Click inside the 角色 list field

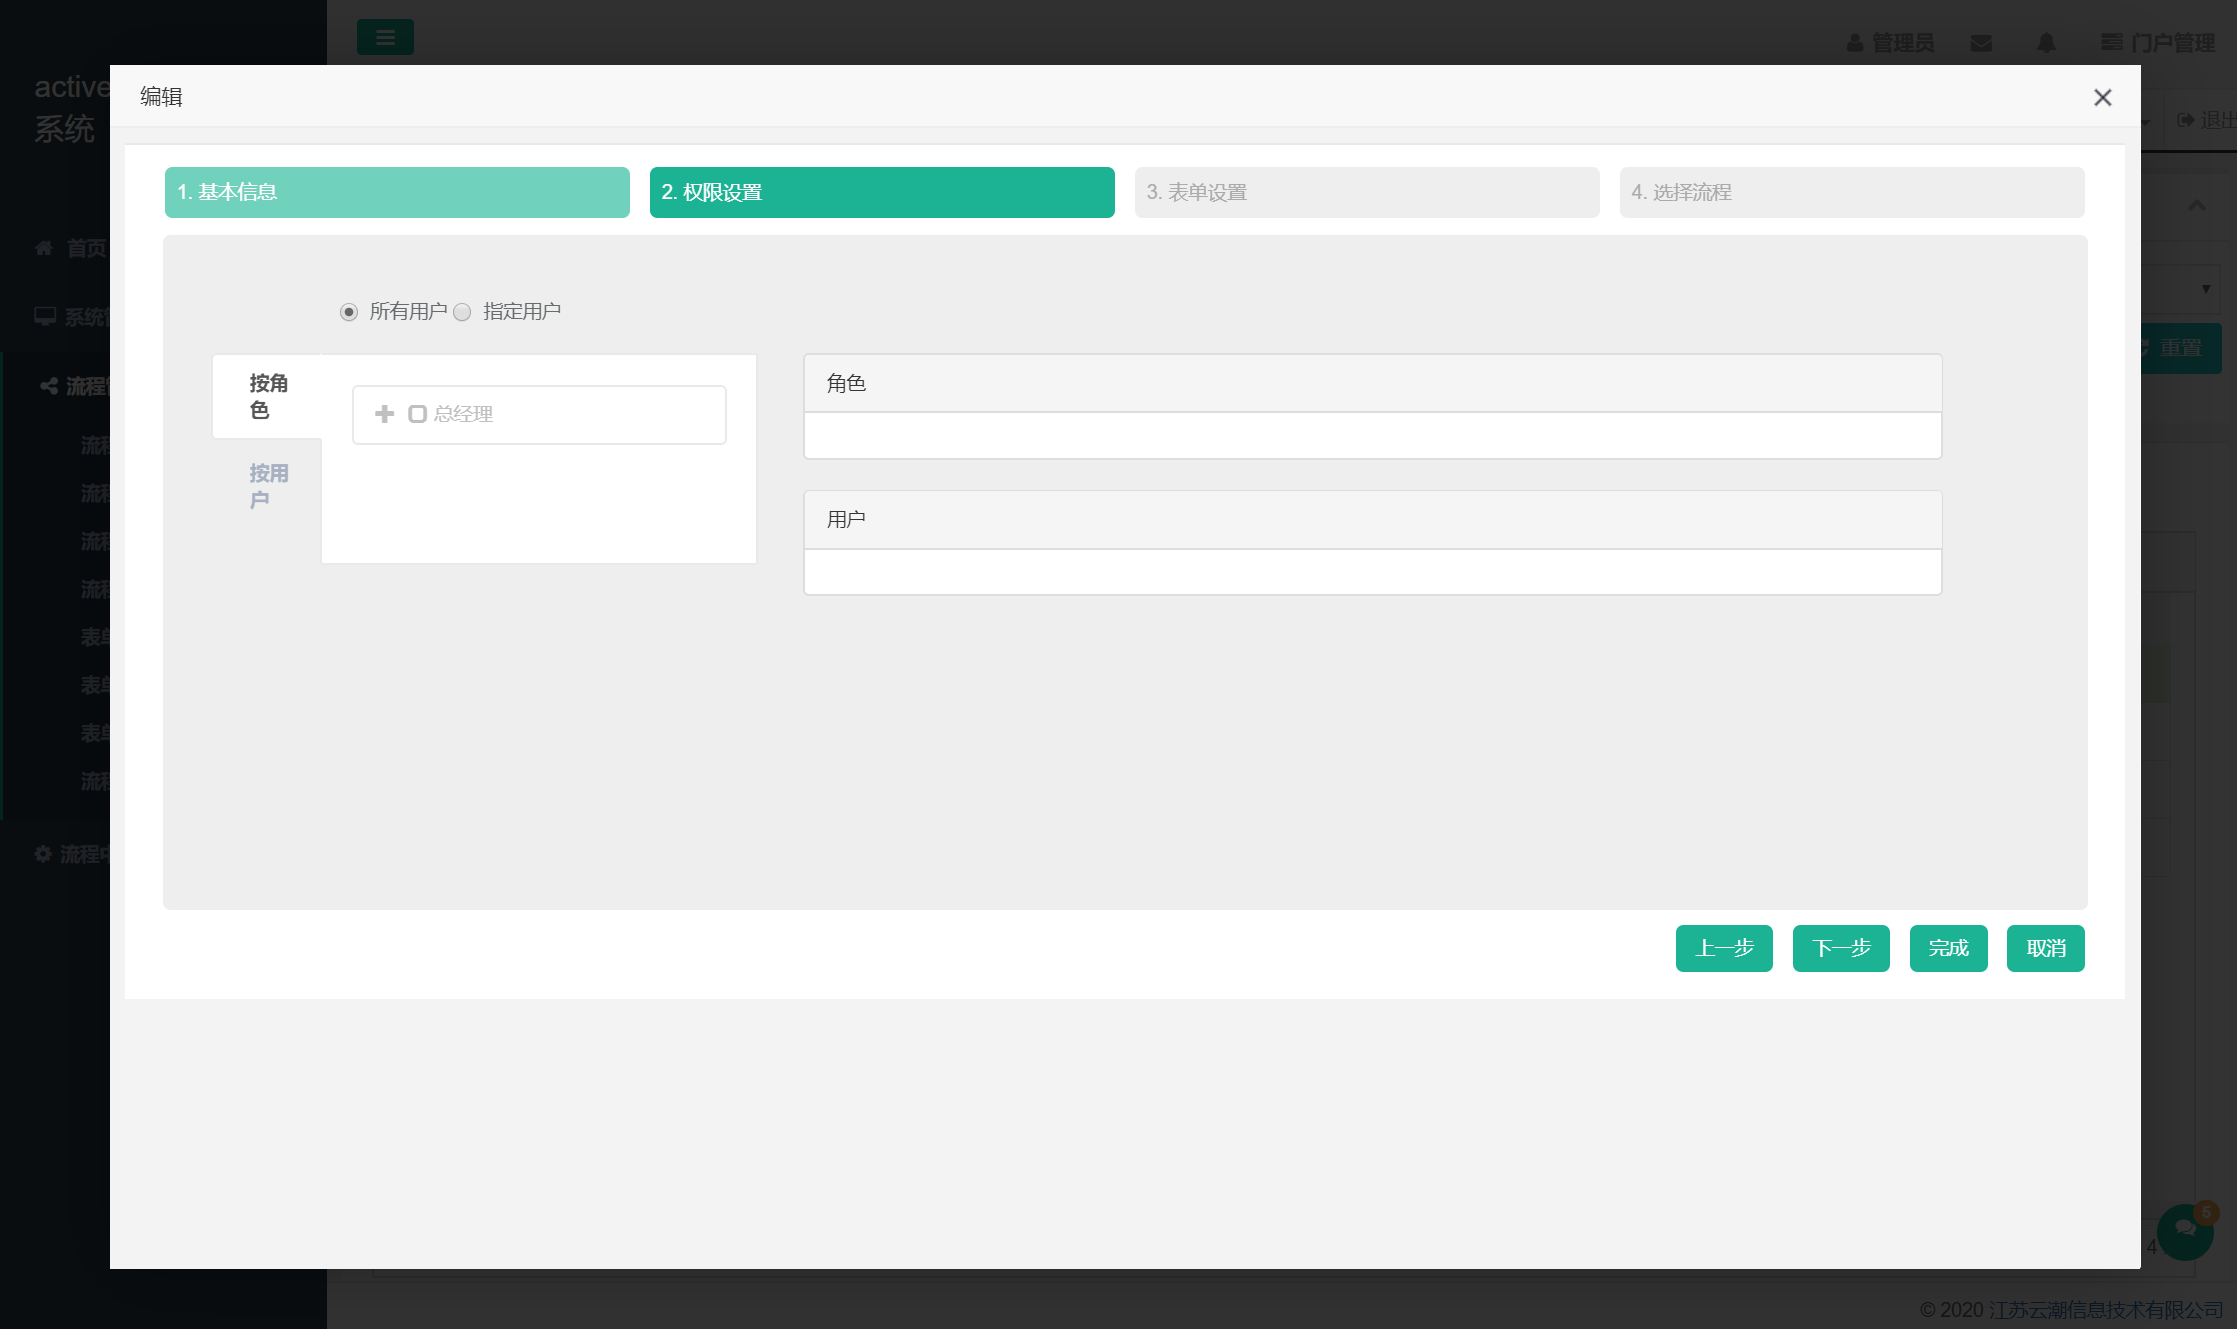(x=1372, y=436)
